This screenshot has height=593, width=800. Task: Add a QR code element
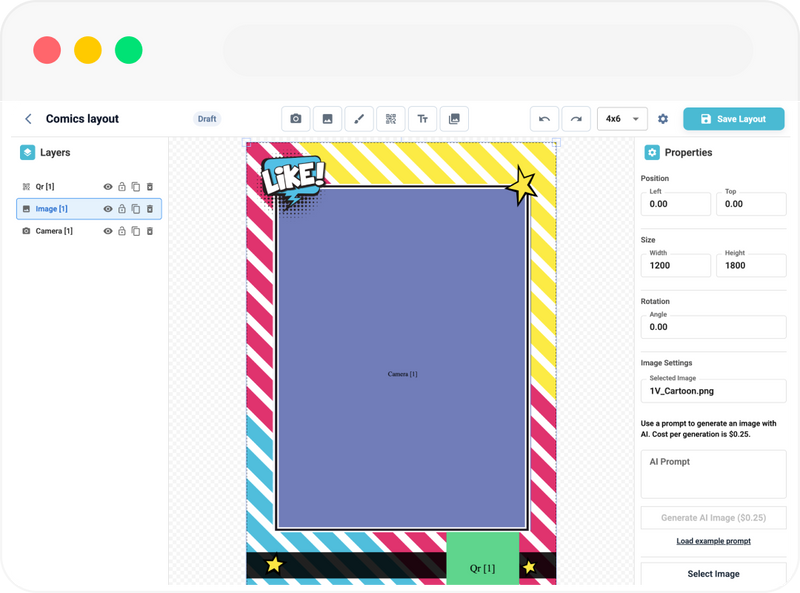click(391, 119)
